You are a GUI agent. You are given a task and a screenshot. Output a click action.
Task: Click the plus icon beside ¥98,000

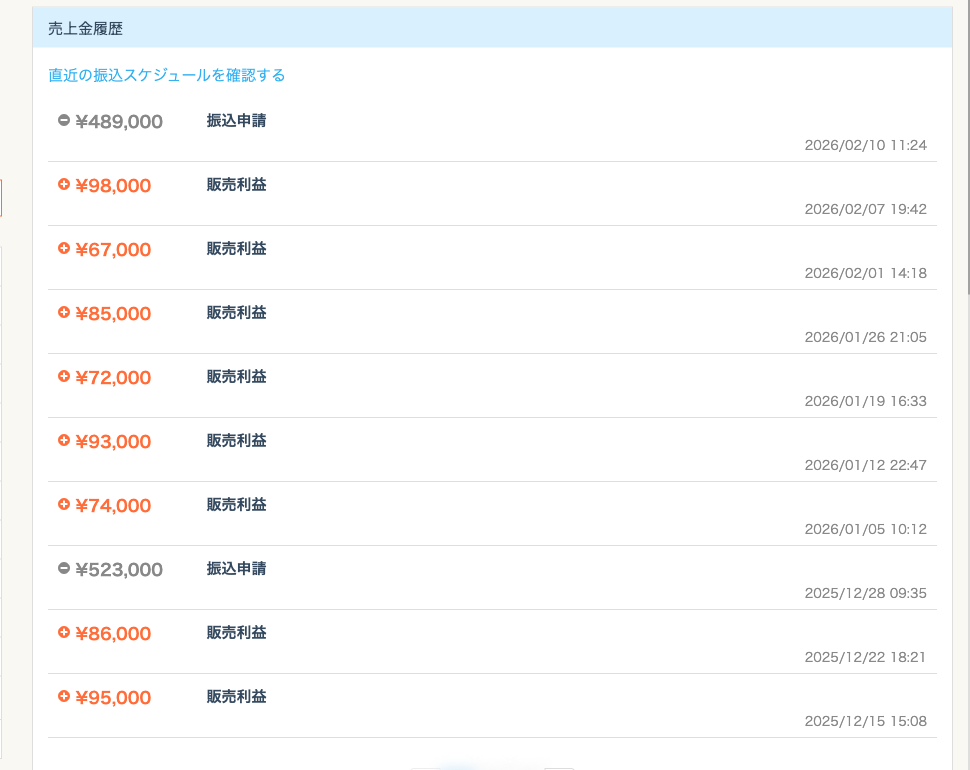(64, 185)
